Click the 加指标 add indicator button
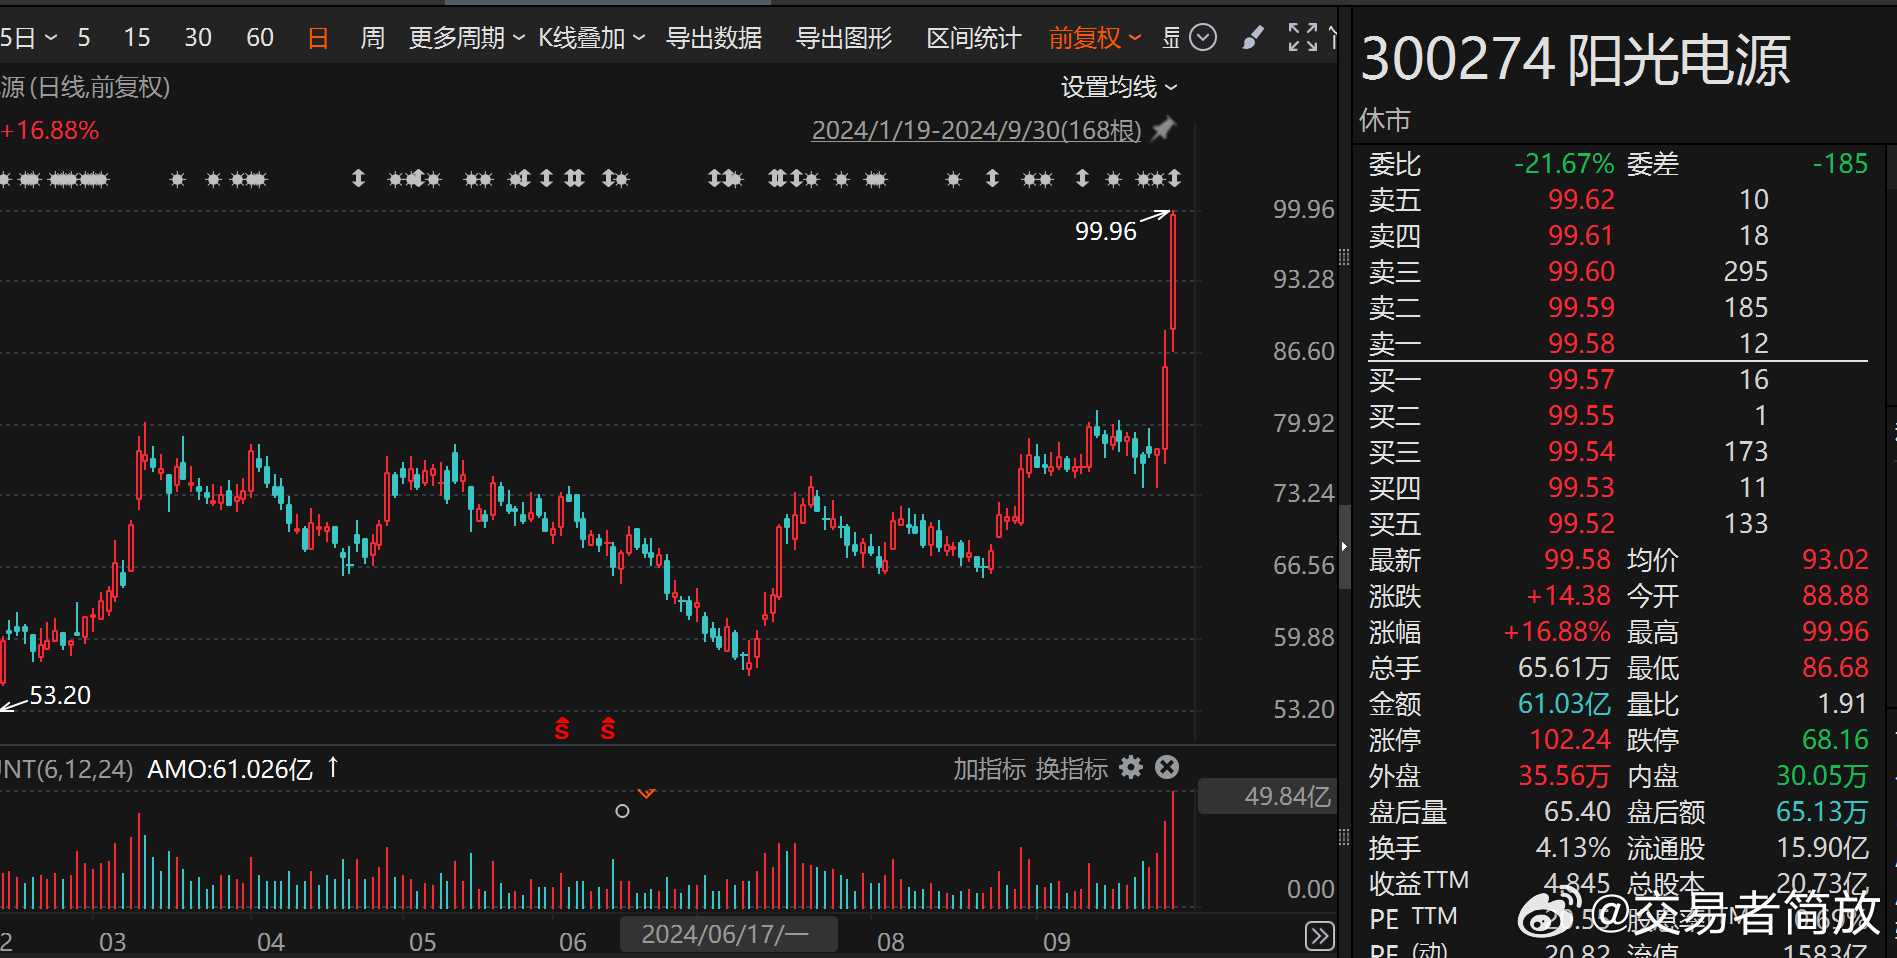Viewport: 1897px width, 958px height. (990, 768)
